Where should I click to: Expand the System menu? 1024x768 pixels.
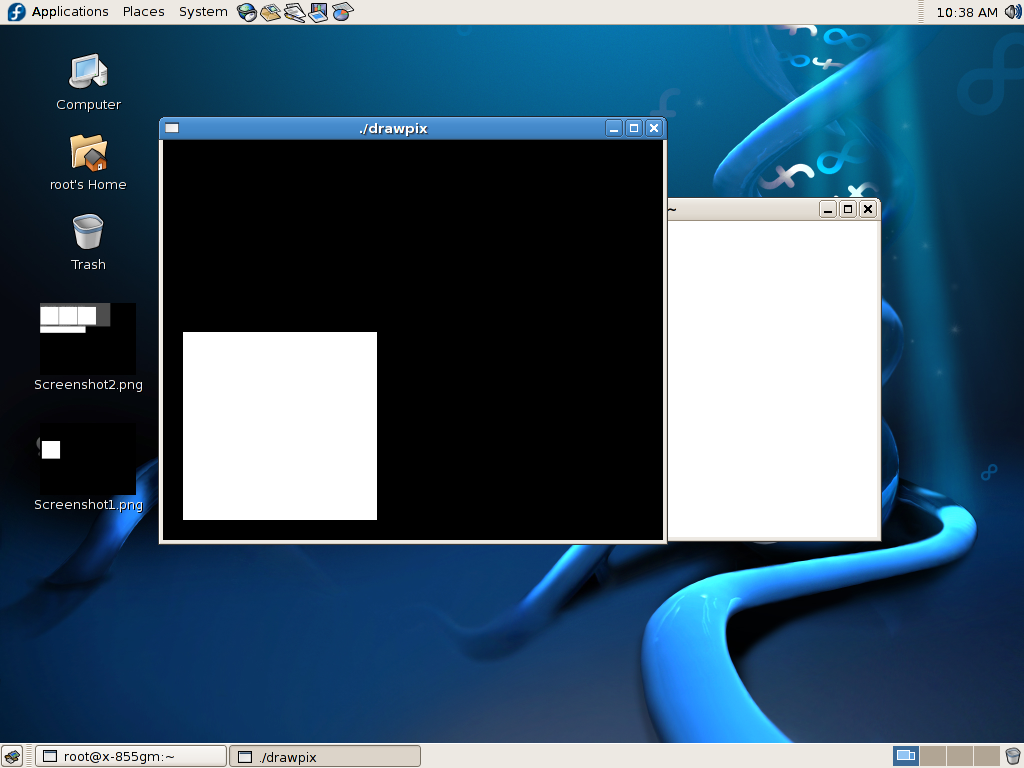[x=203, y=12]
